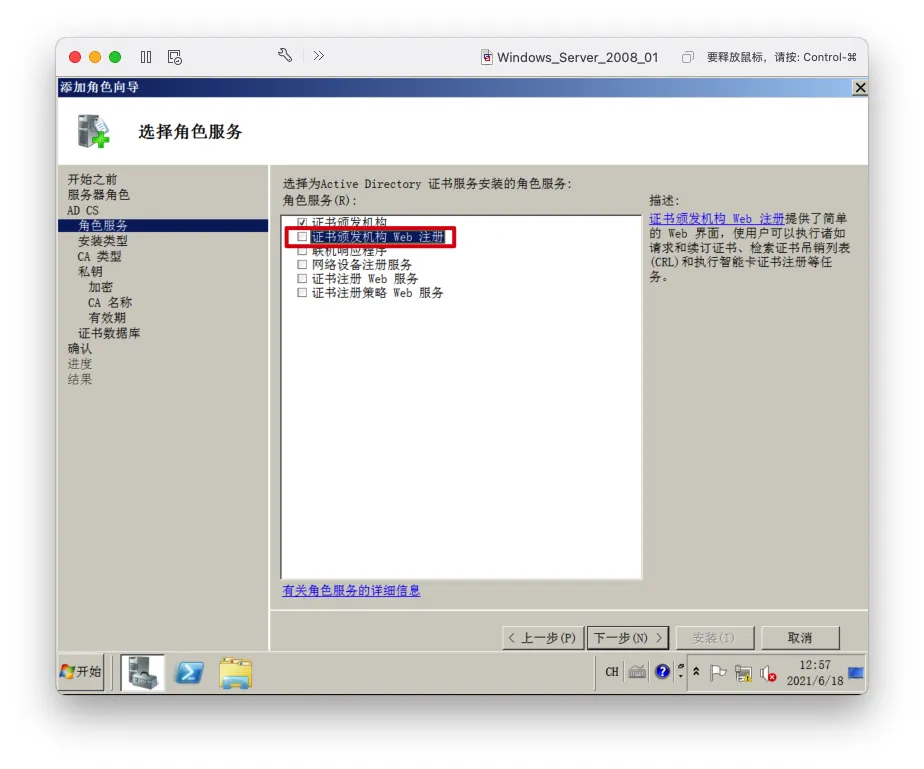The image size is (924, 769).
Task: Open blue help question mark icon
Action: point(662,672)
